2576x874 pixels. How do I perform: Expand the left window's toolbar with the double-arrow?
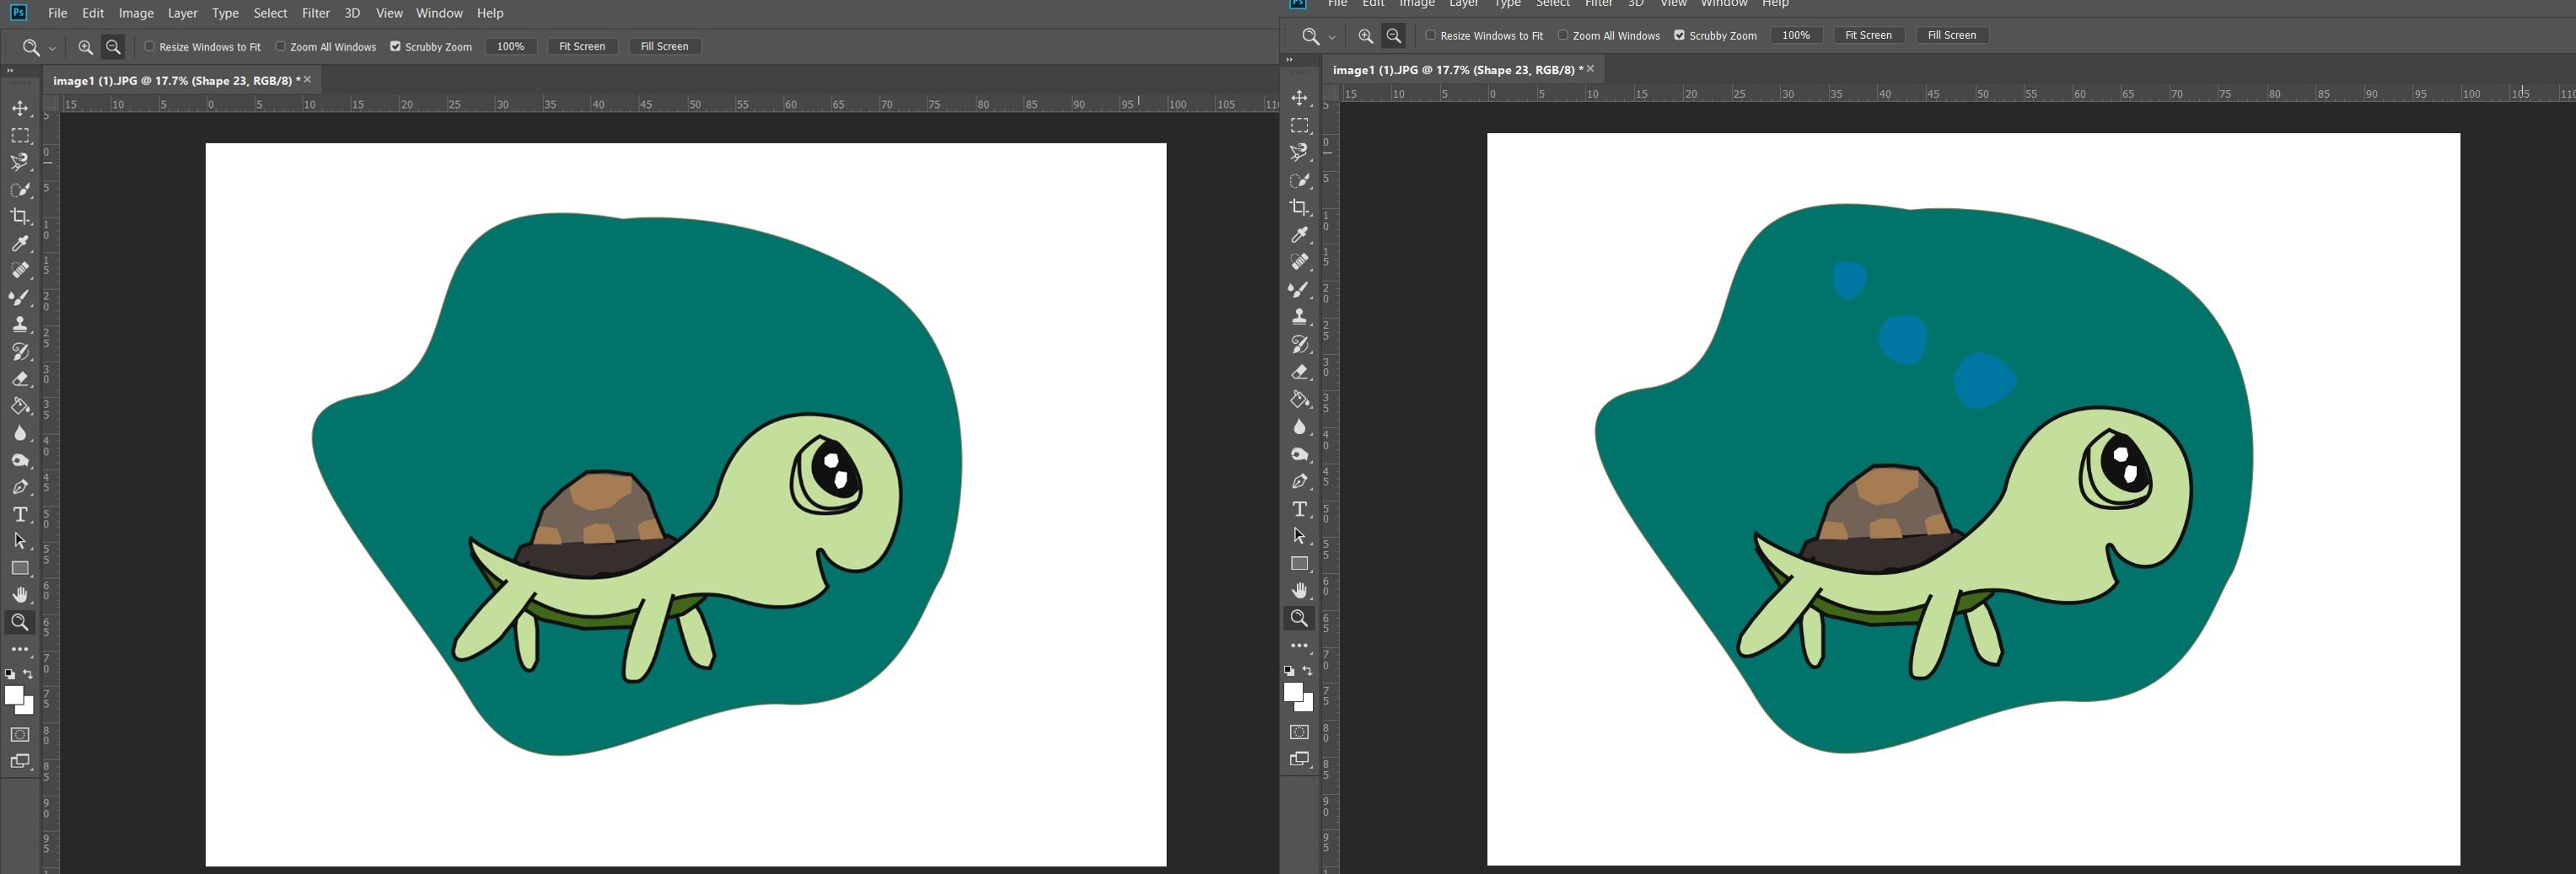[9, 71]
